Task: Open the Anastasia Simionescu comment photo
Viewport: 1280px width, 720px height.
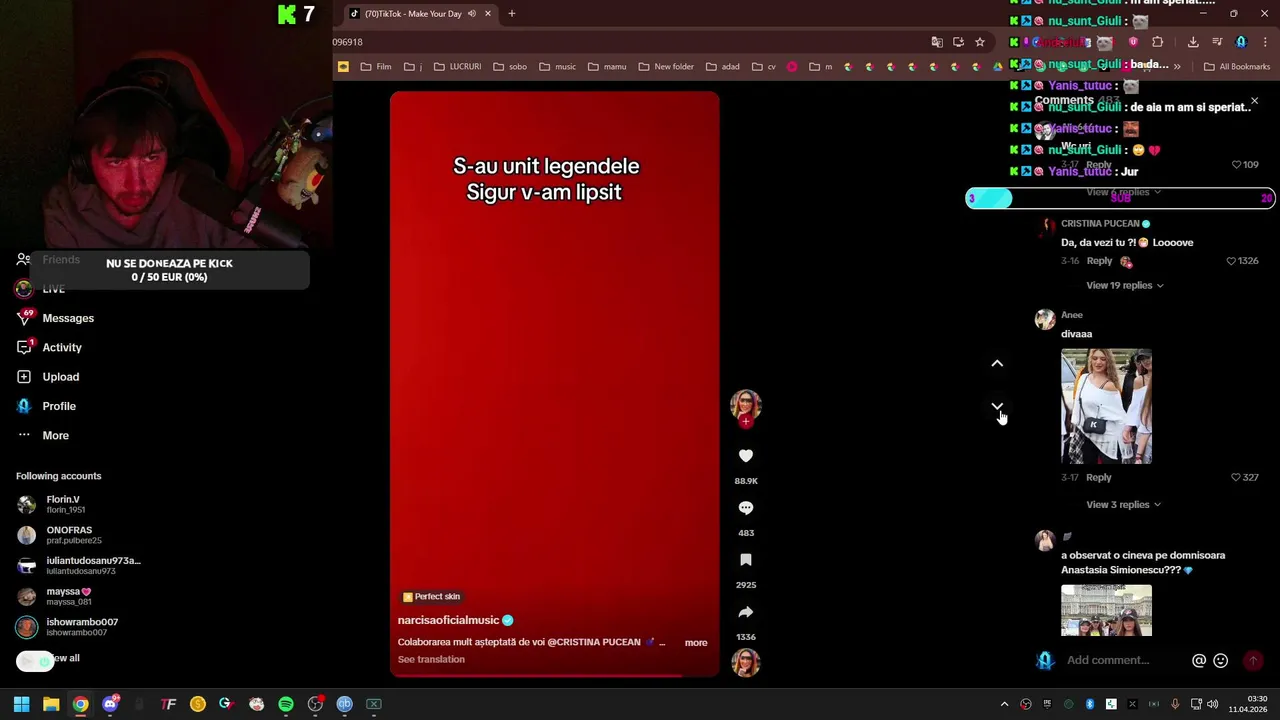Action: (1106, 610)
